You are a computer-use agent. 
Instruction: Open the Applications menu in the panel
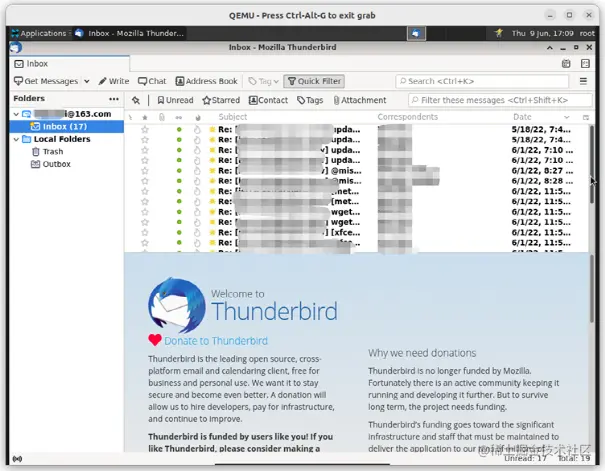click(39, 34)
